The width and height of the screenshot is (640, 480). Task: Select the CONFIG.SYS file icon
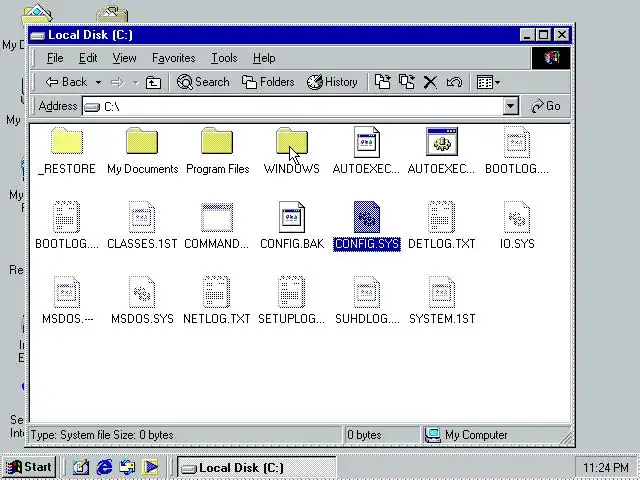coord(367,217)
